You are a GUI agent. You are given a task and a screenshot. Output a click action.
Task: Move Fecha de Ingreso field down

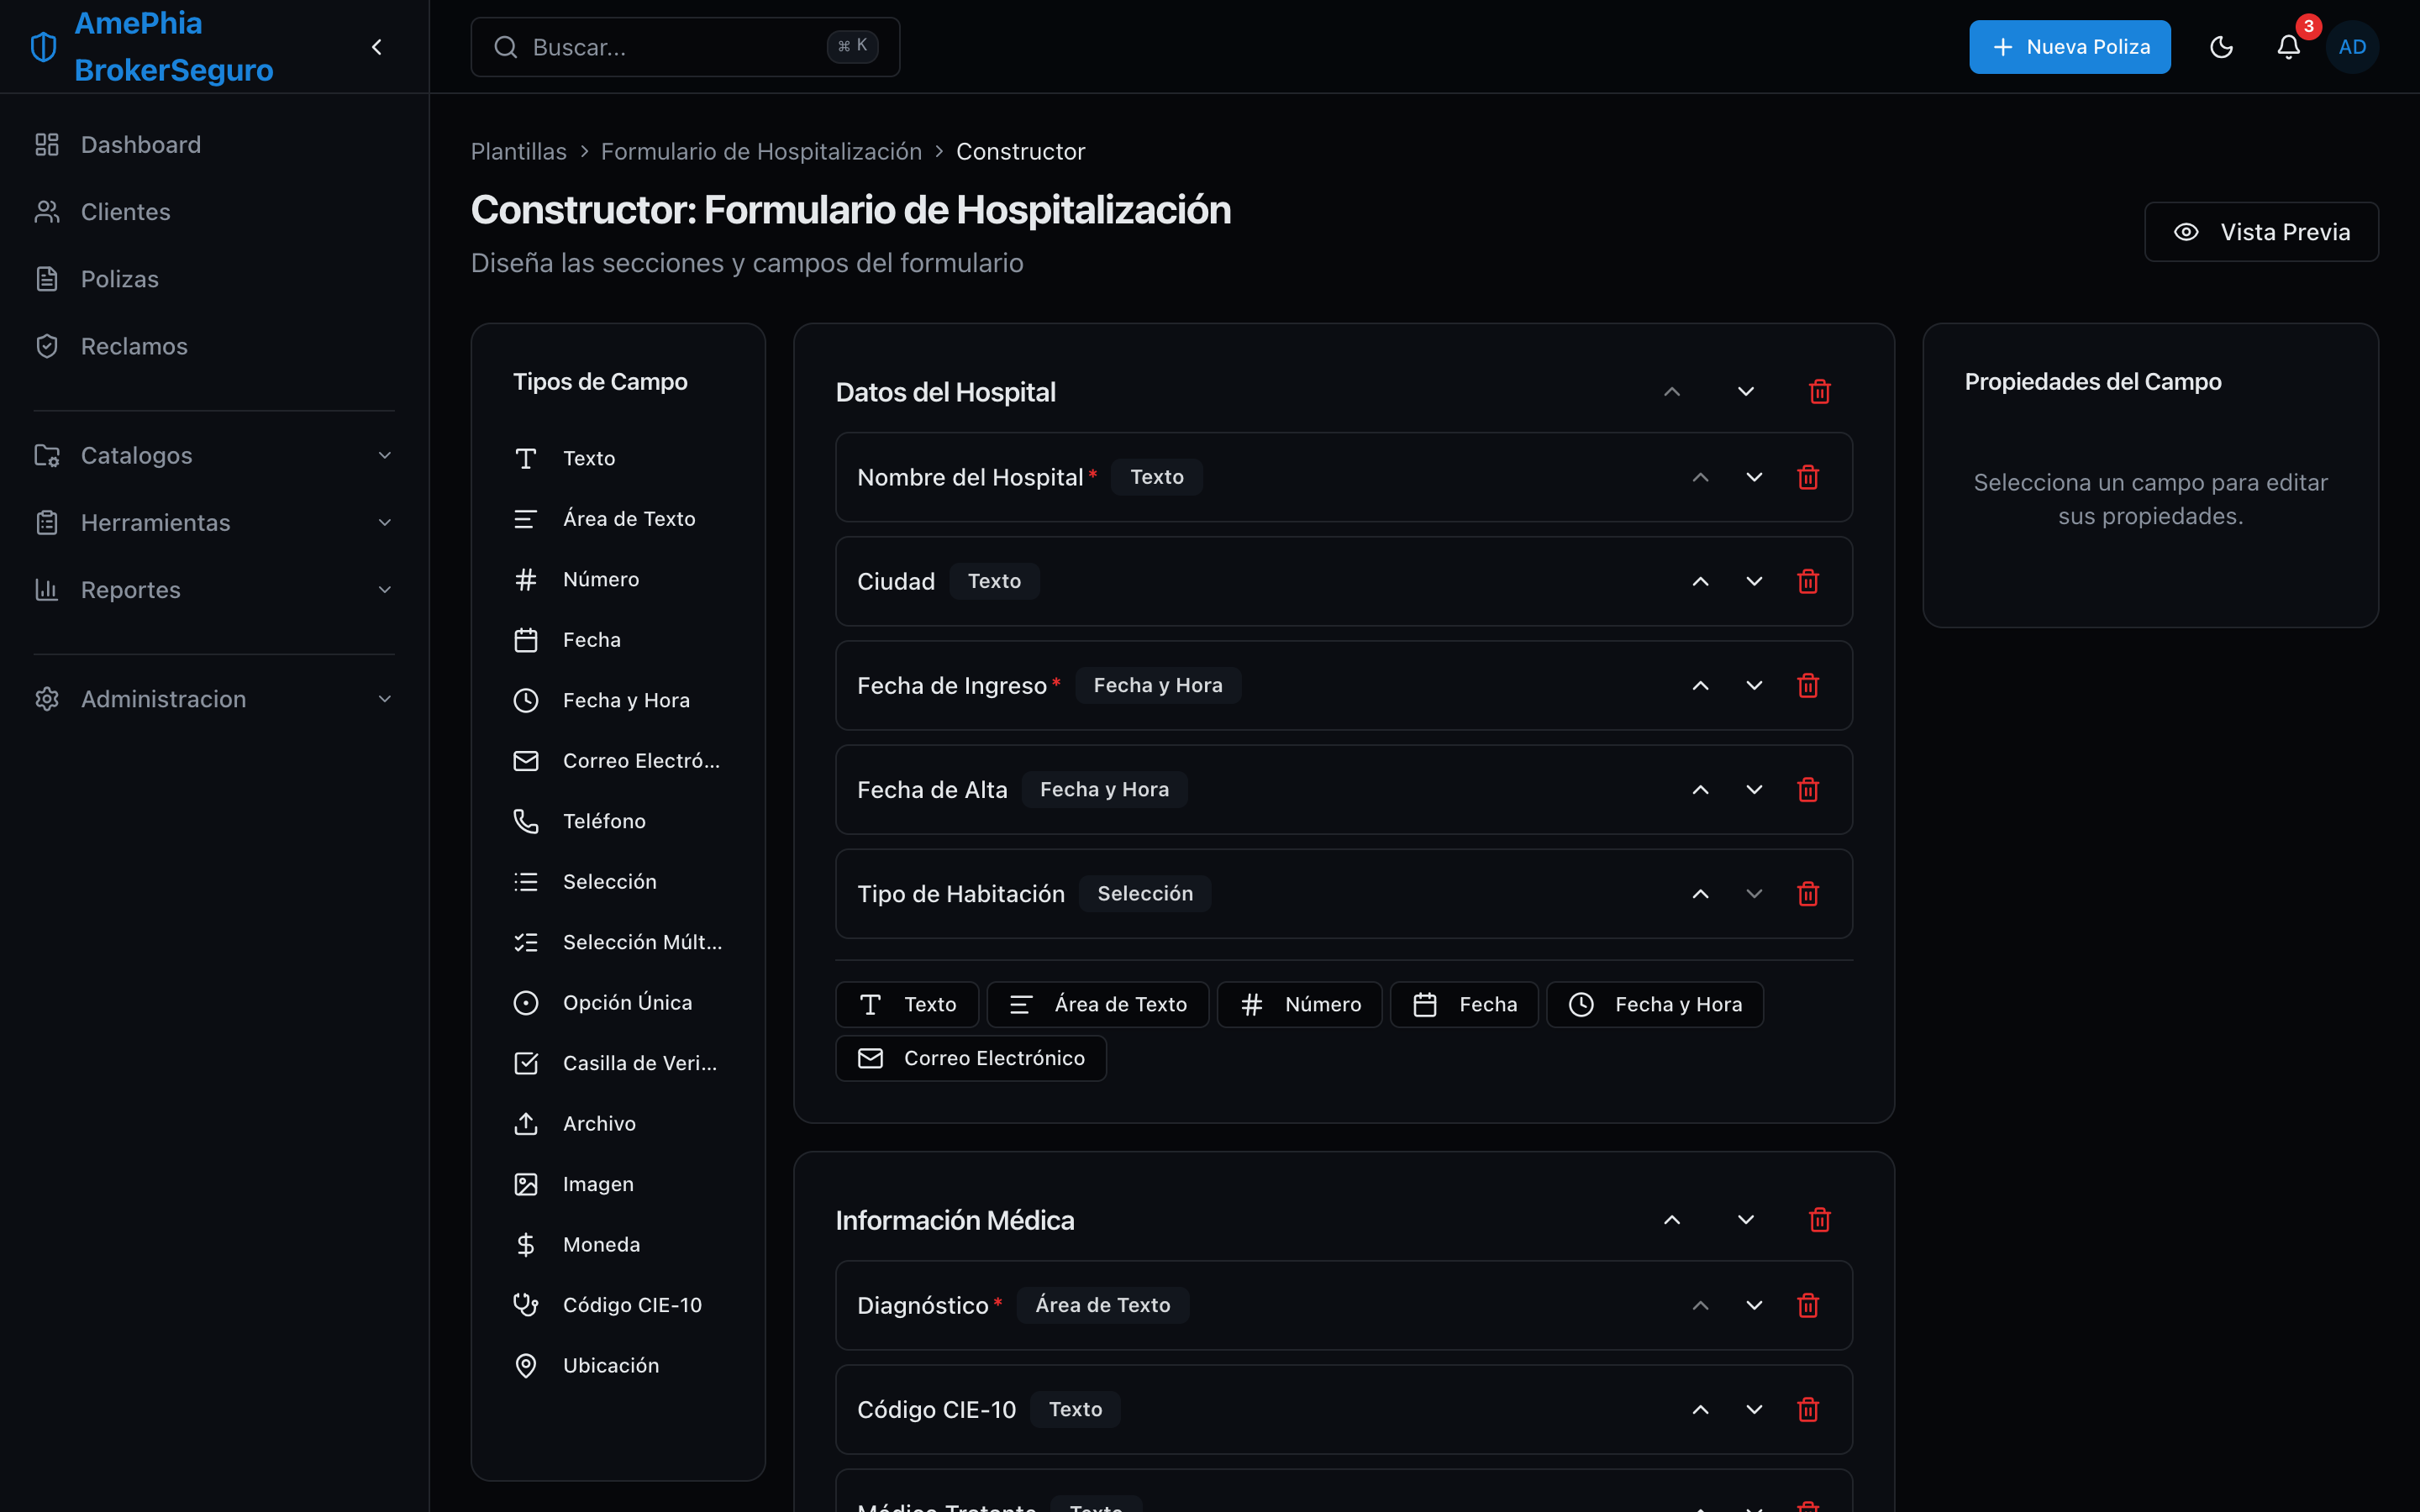(x=1754, y=685)
